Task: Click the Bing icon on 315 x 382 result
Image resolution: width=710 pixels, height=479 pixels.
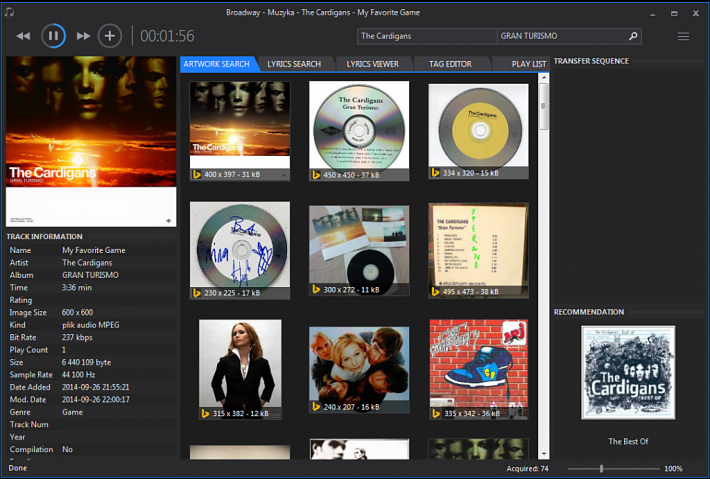Action: click(206, 413)
